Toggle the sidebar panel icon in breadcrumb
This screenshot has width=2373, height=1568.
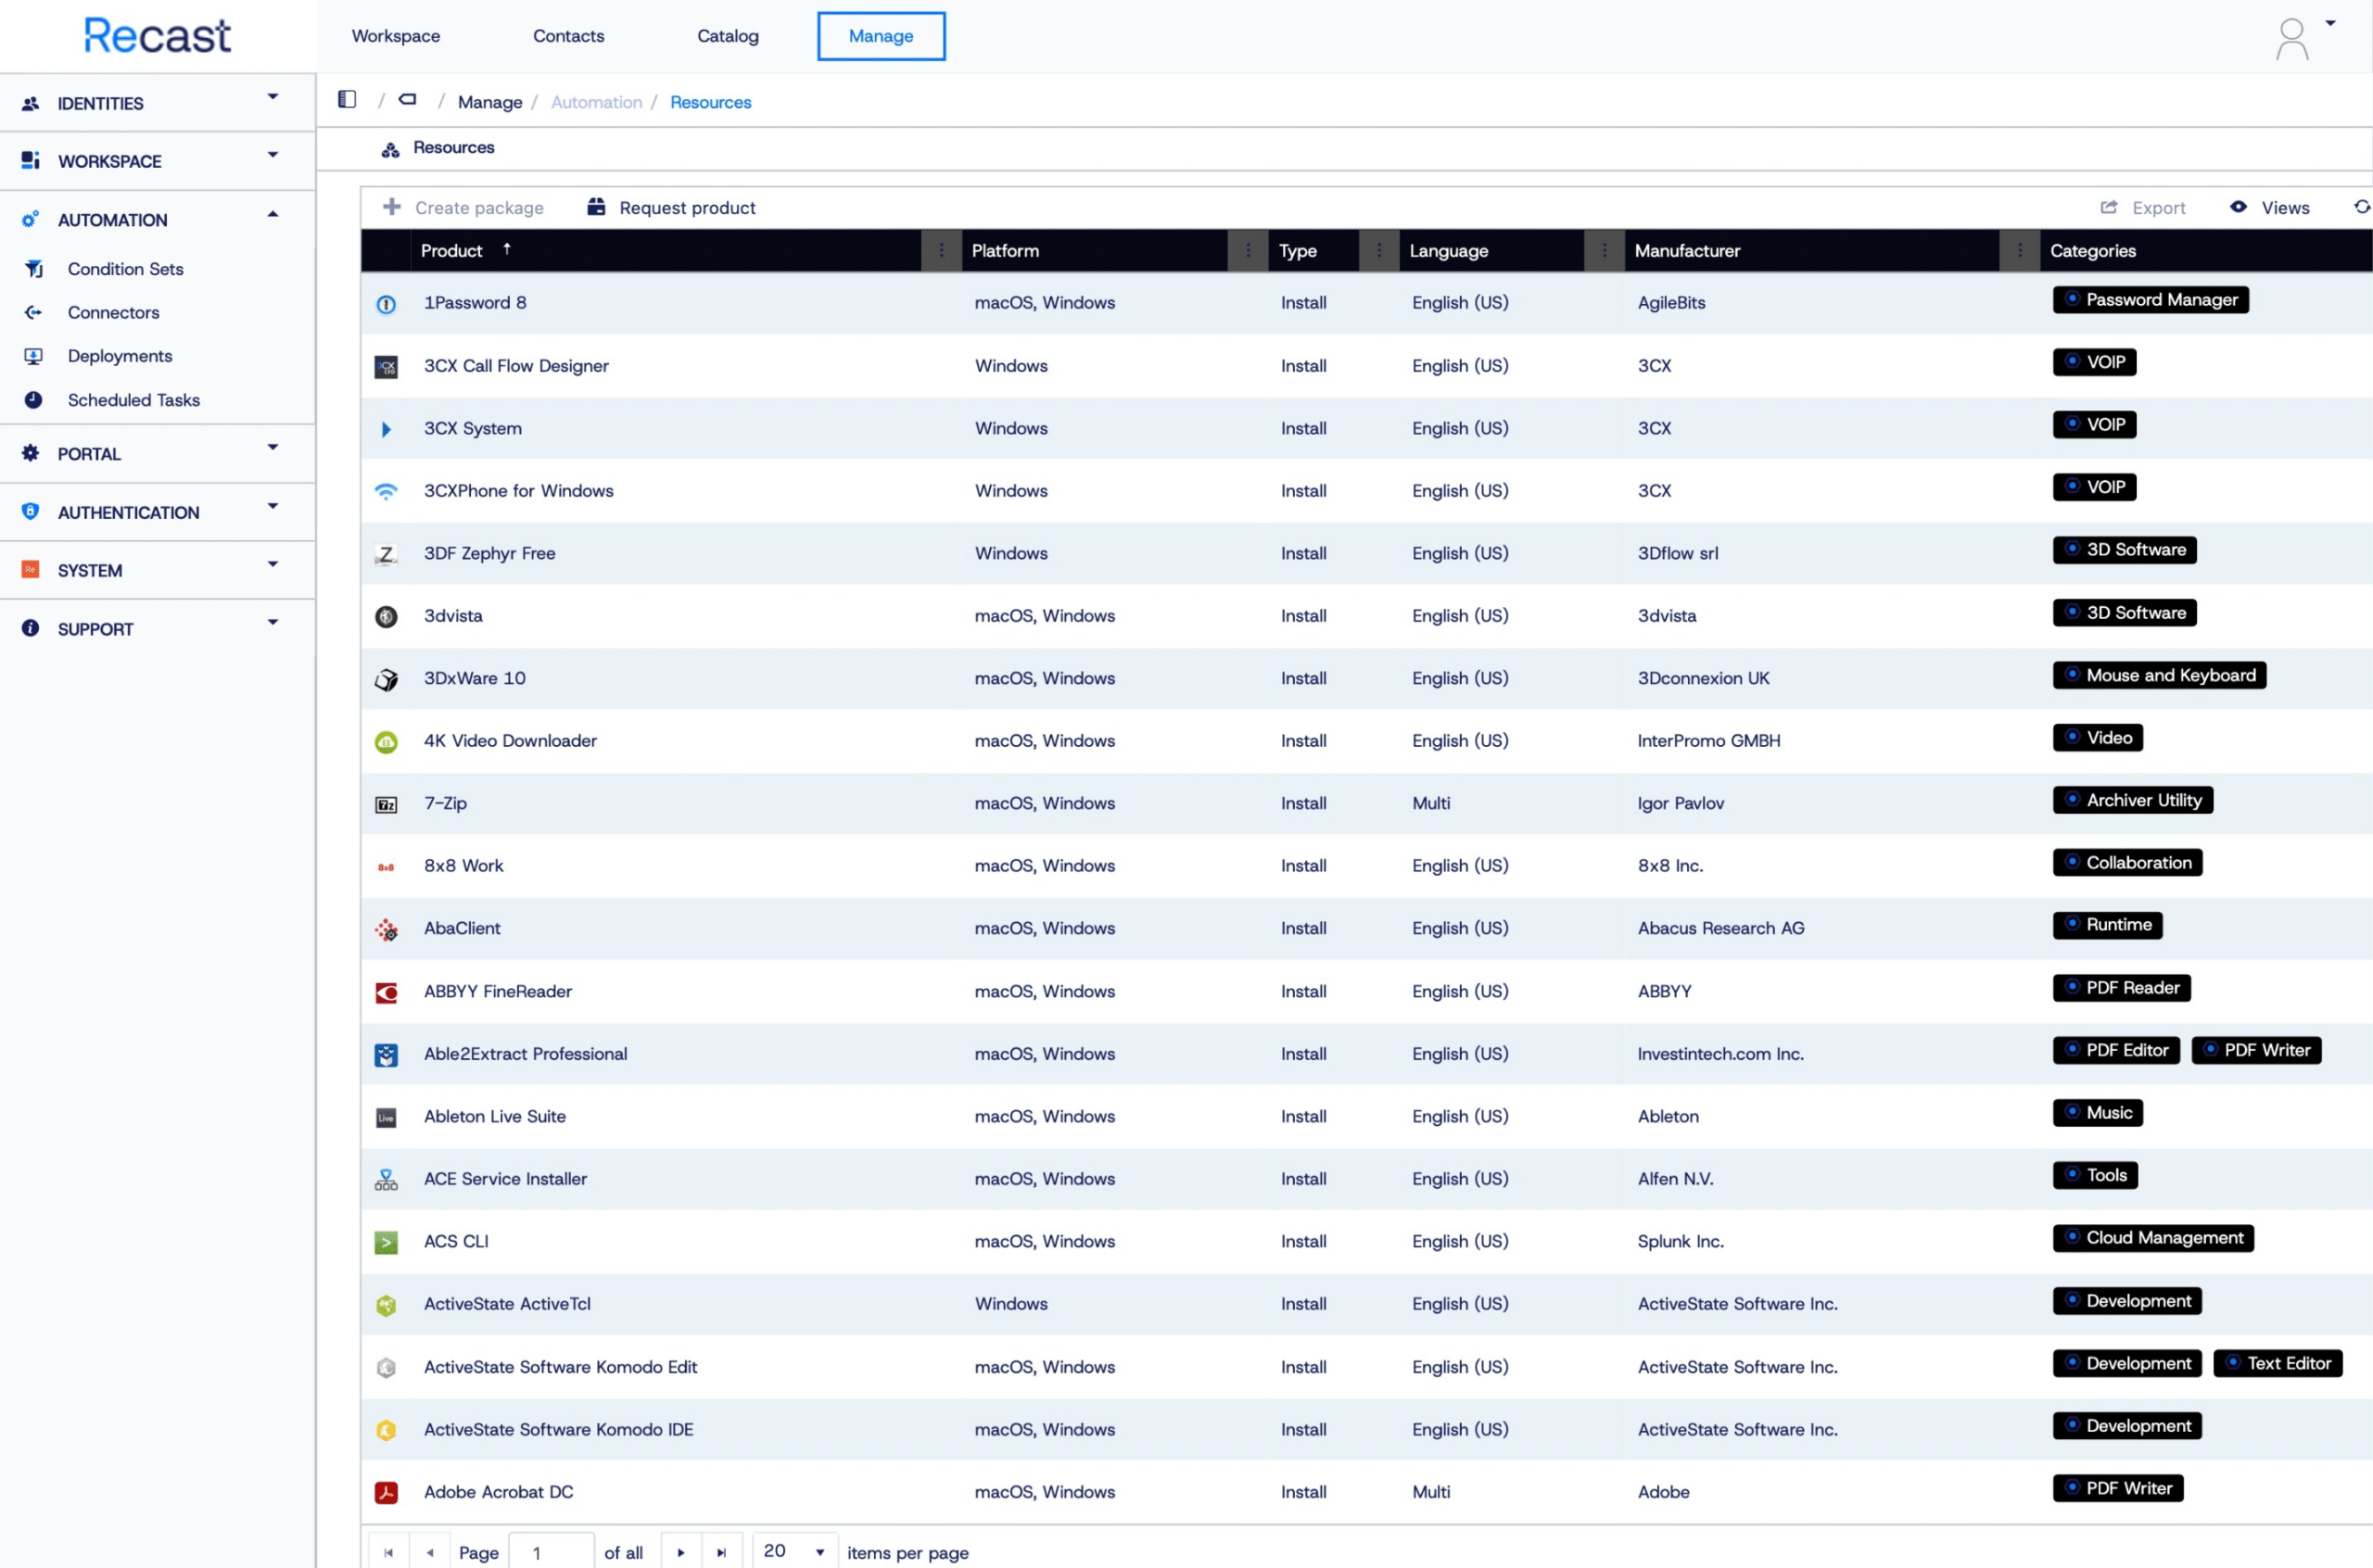(347, 99)
